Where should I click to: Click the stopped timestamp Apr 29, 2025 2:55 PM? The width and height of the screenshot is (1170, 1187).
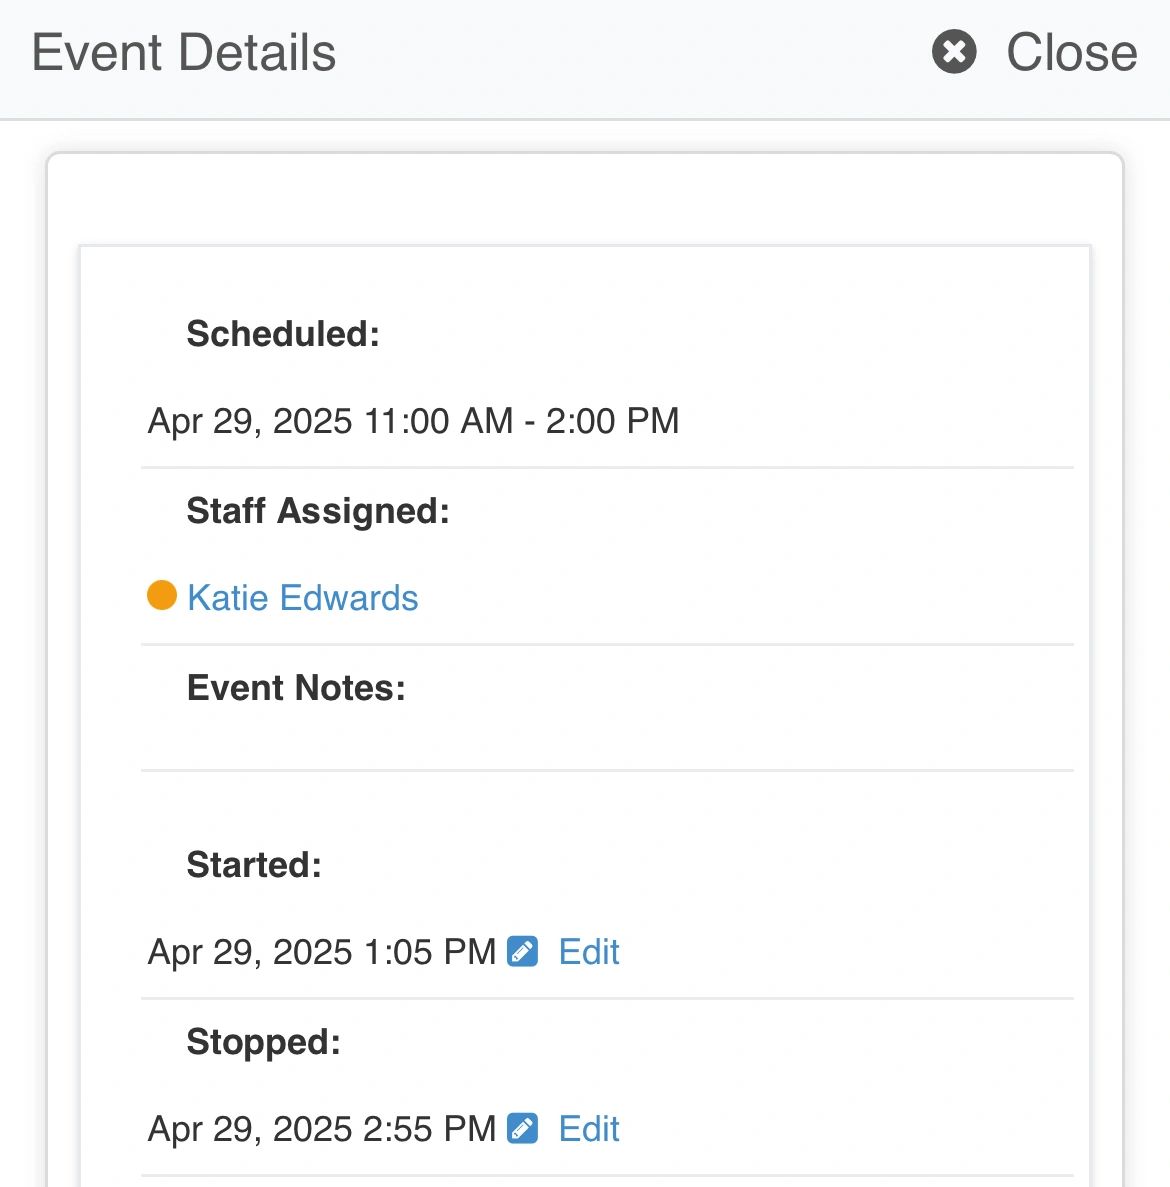(321, 1129)
